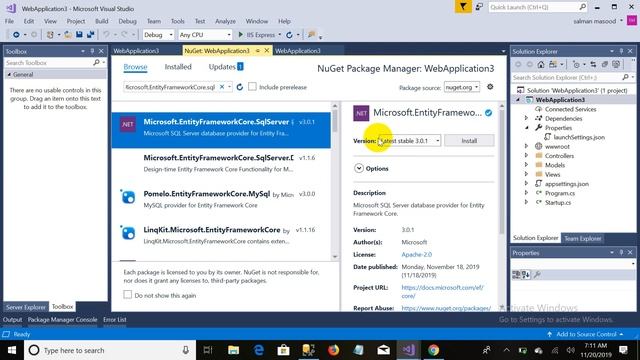
Task: Click the Quick Launch search box
Action: [534, 7]
